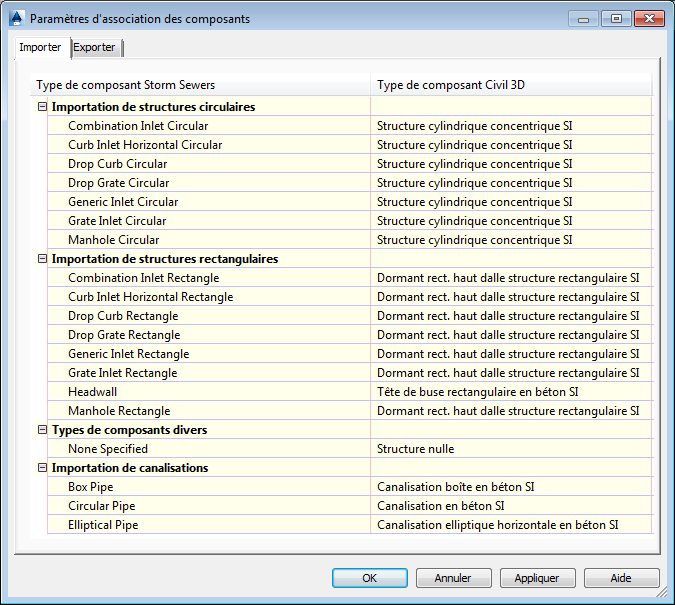Click the Type de composant Civil 3D header
Viewport: 675px width, 605px height.
pyautogui.click(x=451, y=85)
